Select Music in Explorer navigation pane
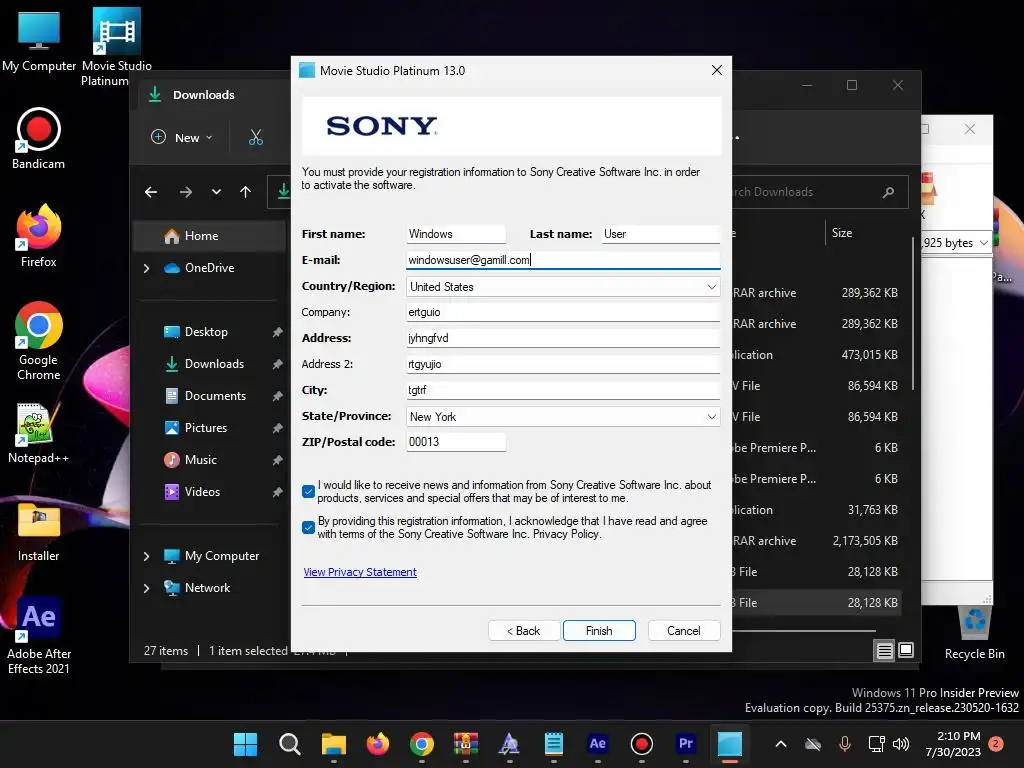This screenshot has width=1024, height=768. click(x=209, y=460)
